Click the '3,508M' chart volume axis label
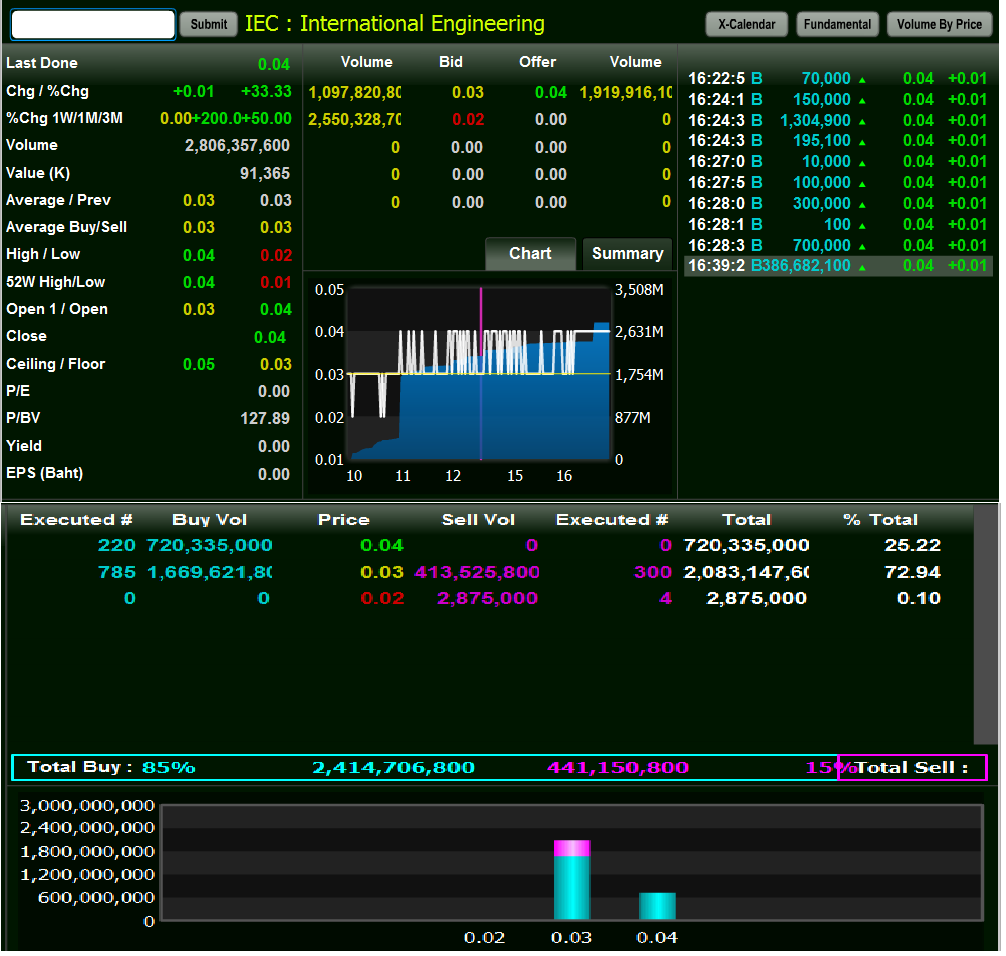The image size is (1006, 956). point(639,290)
